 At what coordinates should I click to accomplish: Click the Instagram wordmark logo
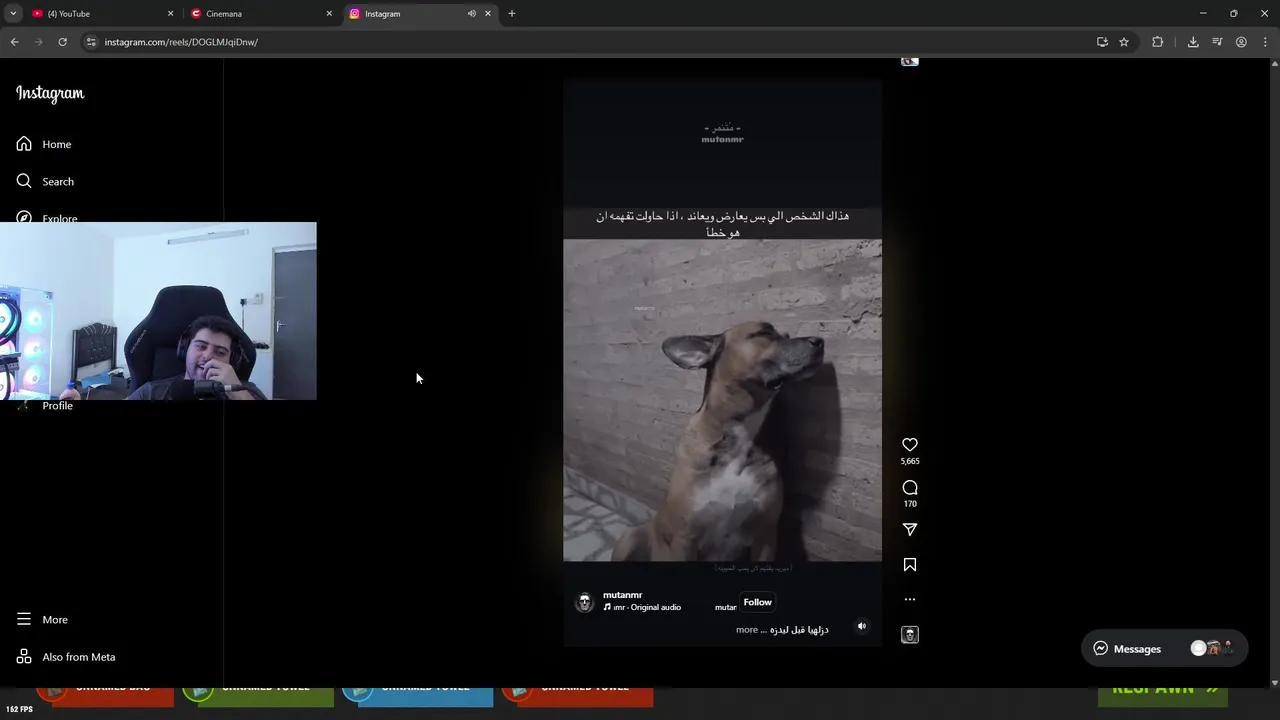pyautogui.click(x=50, y=93)
